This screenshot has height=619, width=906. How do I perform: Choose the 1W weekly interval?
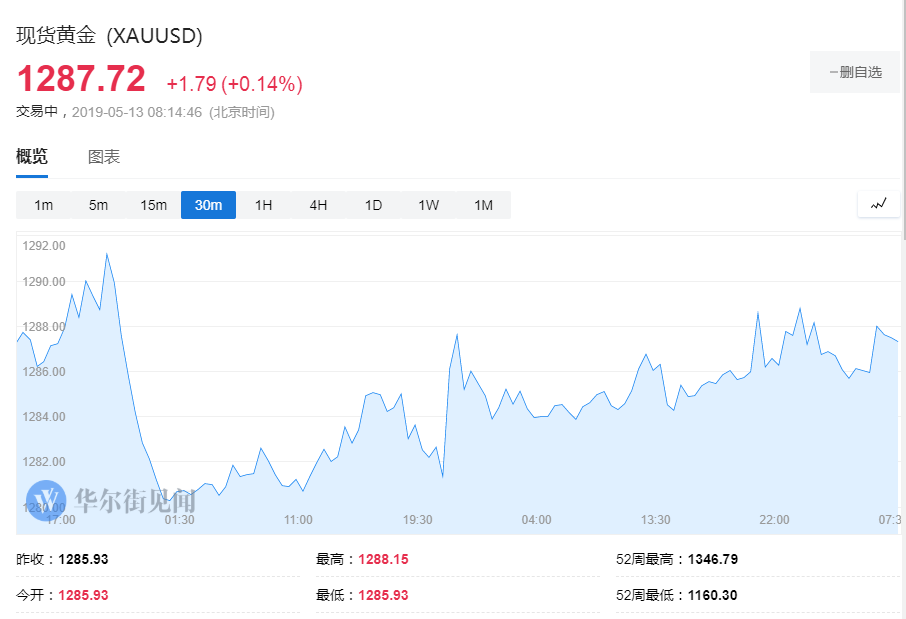click(x=428, y=205)
